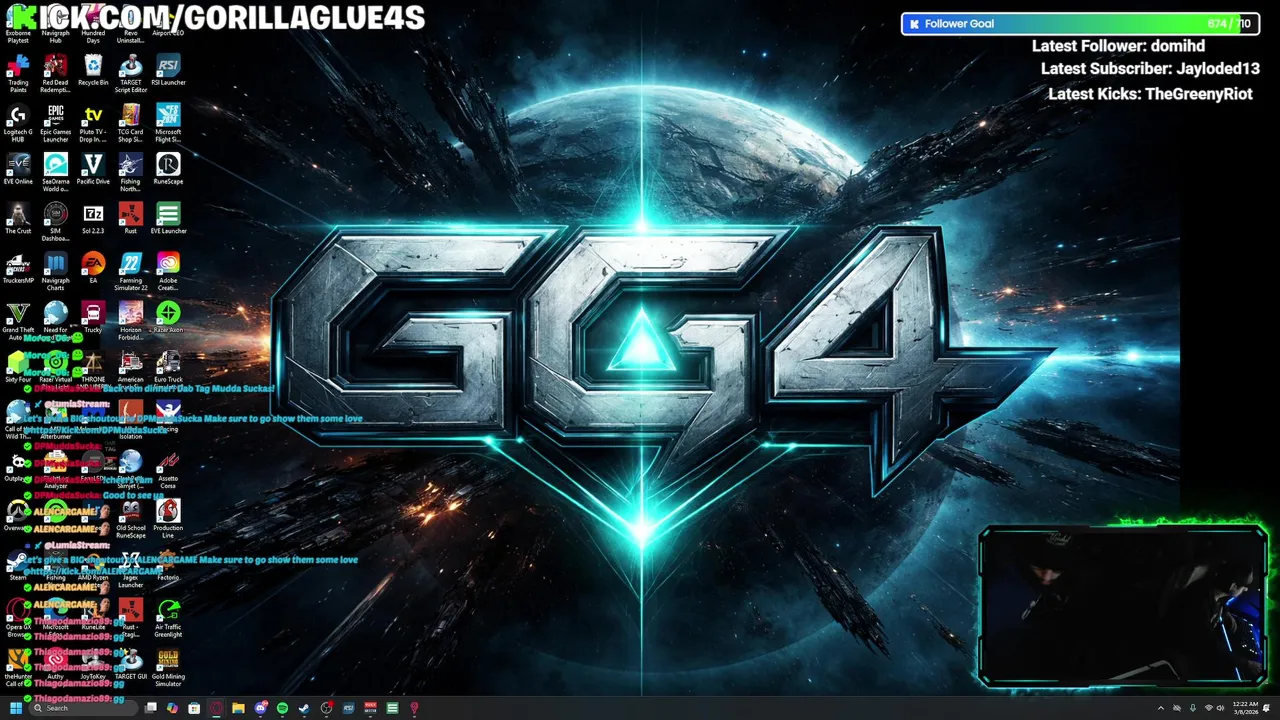
Task: Open Spotify from the taskbar
Action: pyautogui.click(x=282, y=708)
